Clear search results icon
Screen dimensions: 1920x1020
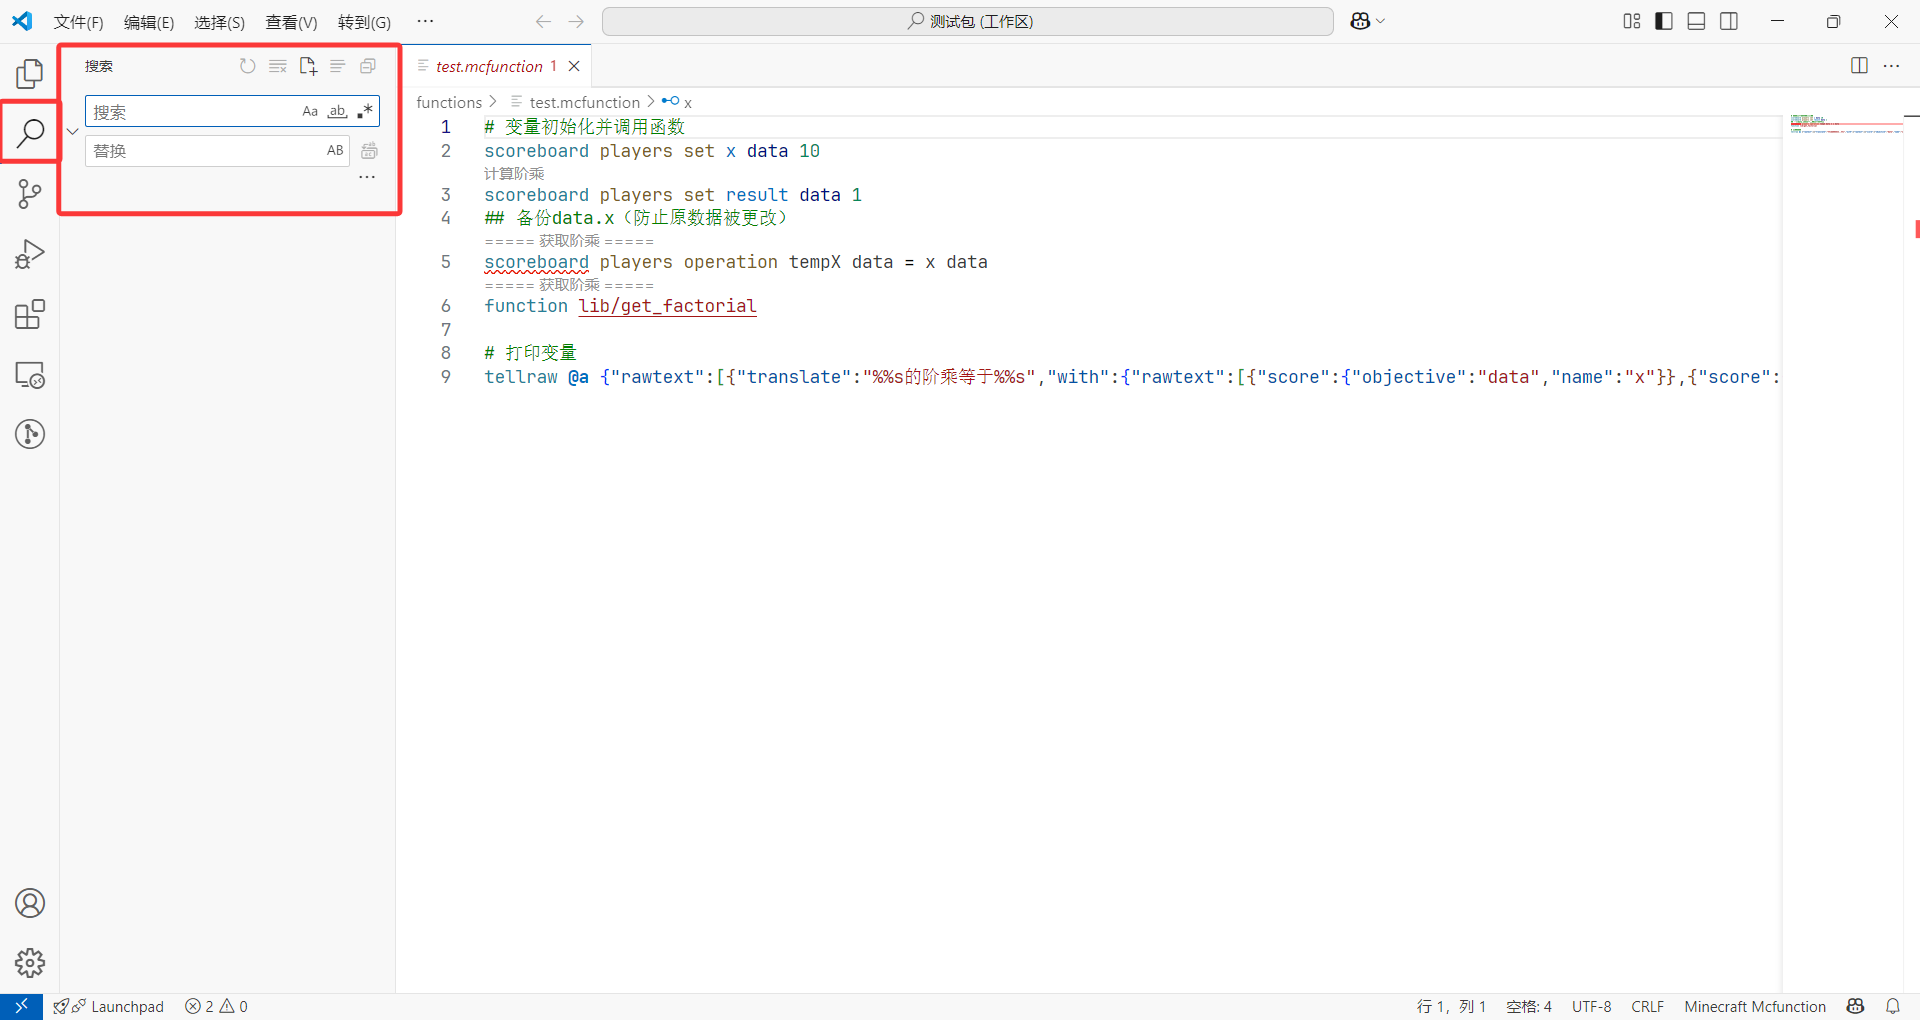(278, 66)
